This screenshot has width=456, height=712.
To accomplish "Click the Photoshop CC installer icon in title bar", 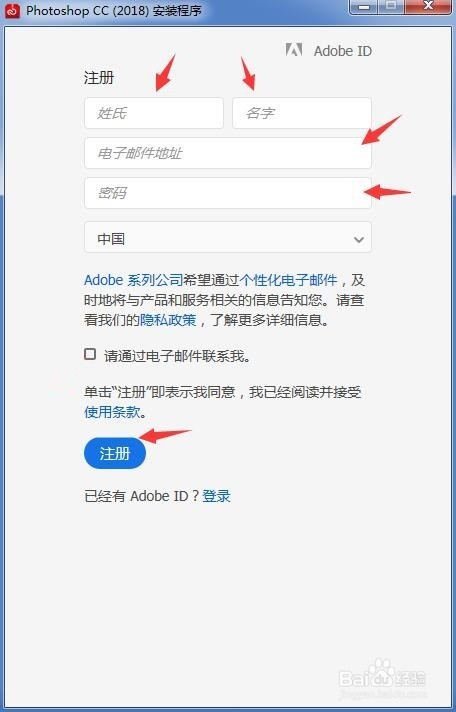I will click(x=13, y=11).
